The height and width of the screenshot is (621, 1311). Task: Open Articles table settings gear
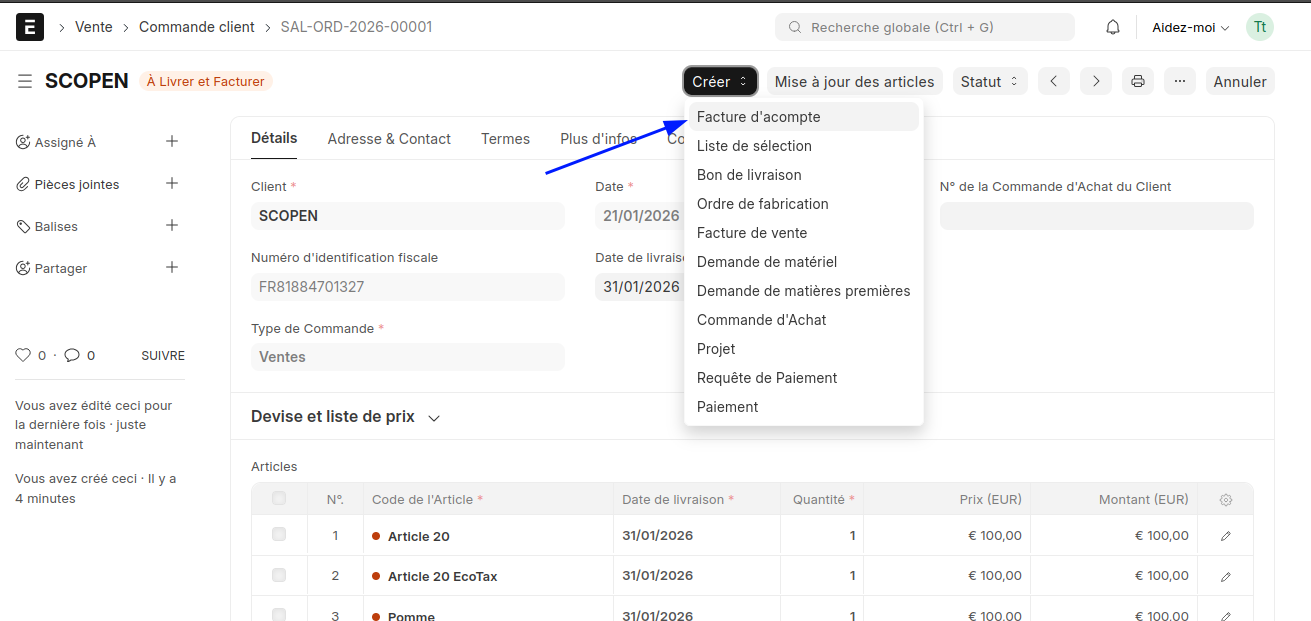coord(1226,499)
